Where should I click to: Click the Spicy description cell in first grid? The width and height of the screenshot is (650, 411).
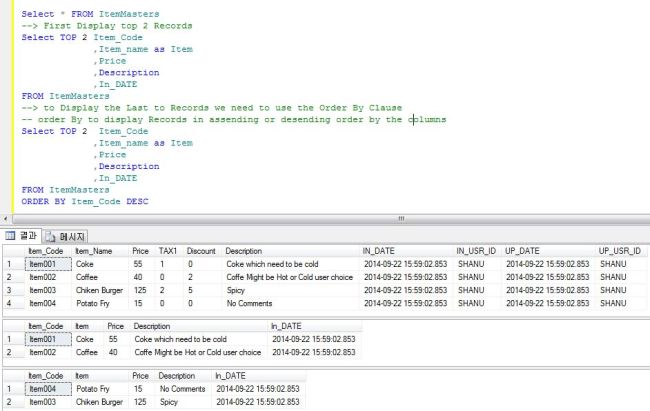pos(291,290)
